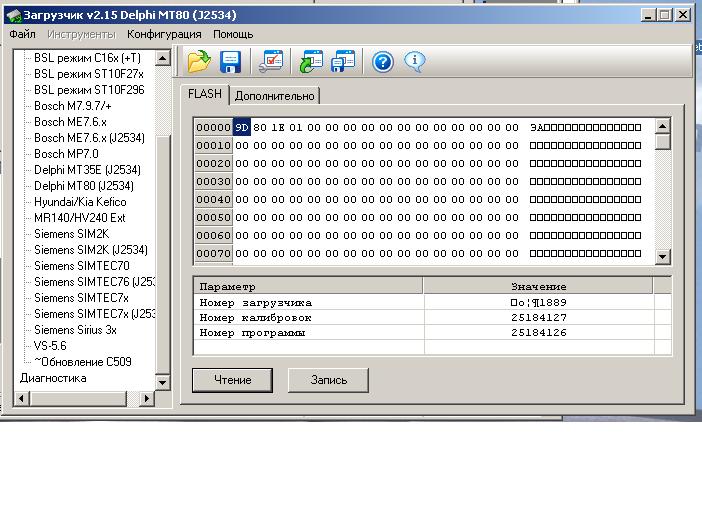Select Delphi MT35E (J2534) in tree
The image size is (702, 512).
click(x=87, y=170)
